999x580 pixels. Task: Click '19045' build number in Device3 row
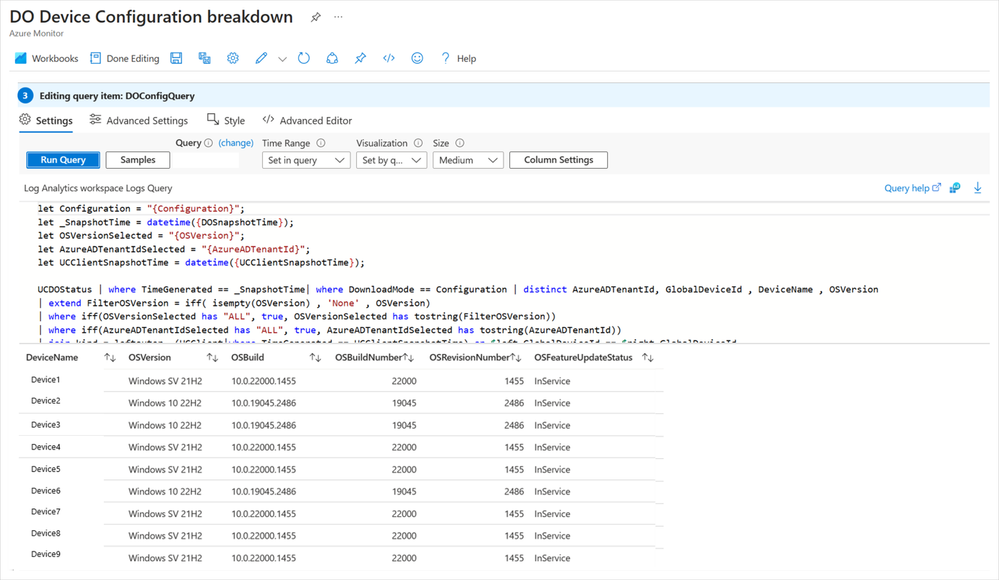pos(404,425)
